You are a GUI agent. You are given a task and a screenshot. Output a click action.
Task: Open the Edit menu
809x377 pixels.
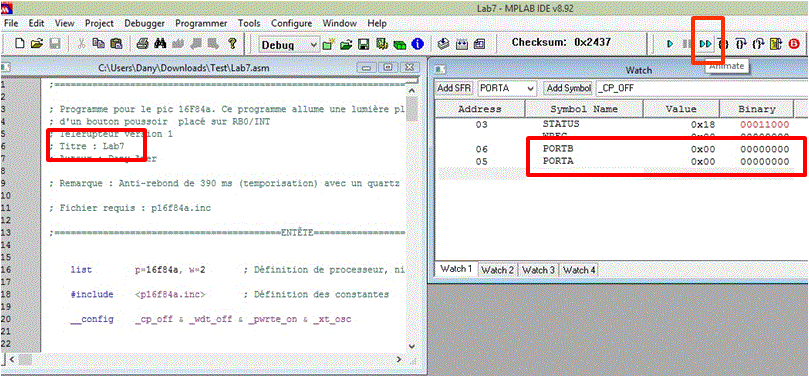click(36, 23)
